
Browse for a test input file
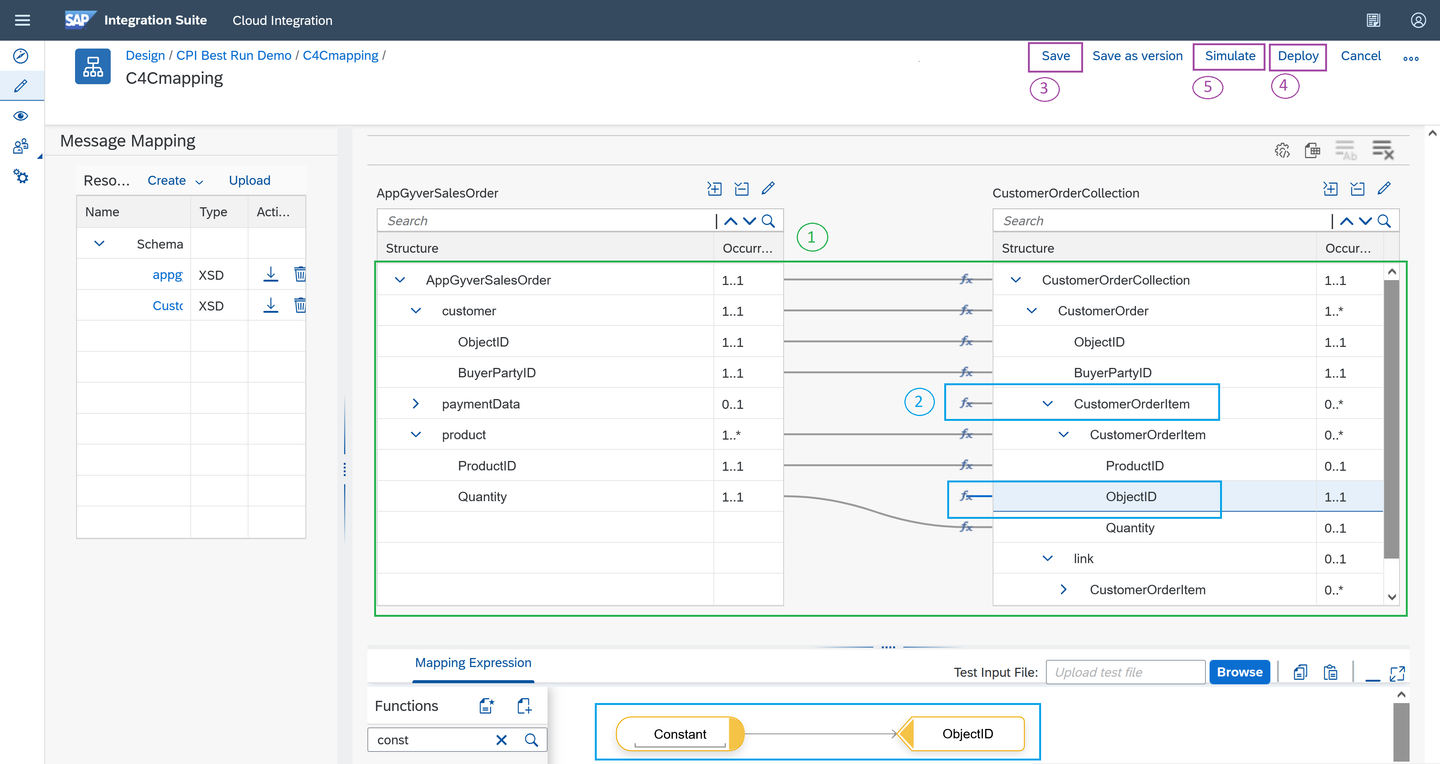(x=1240, y=672)
